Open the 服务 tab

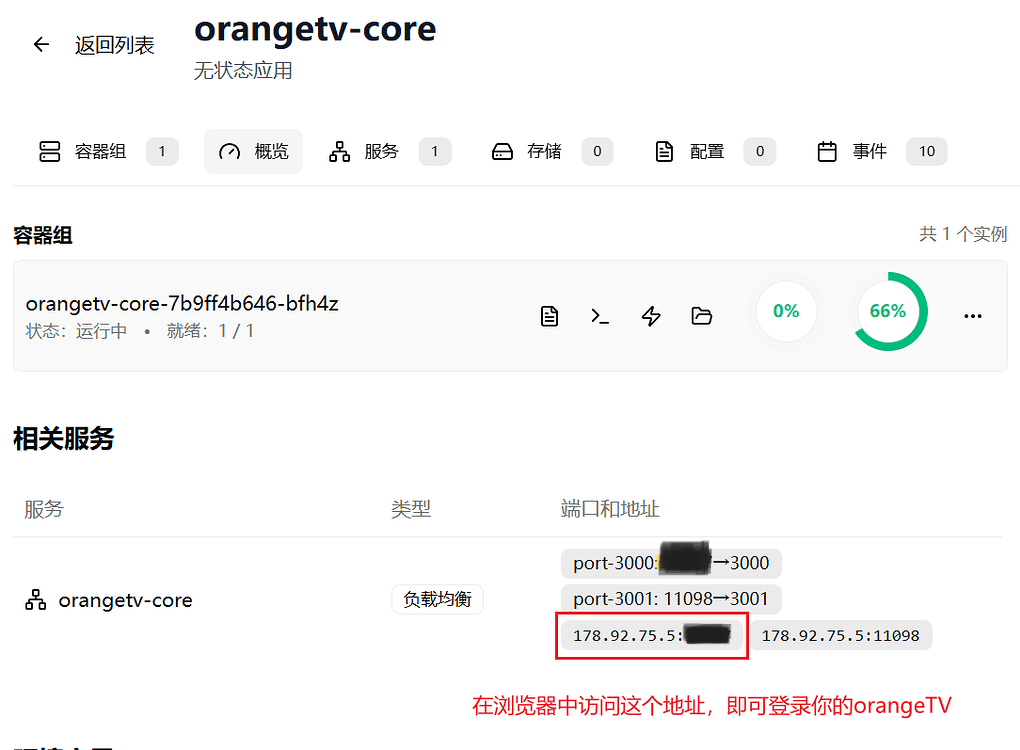[381, 151]
